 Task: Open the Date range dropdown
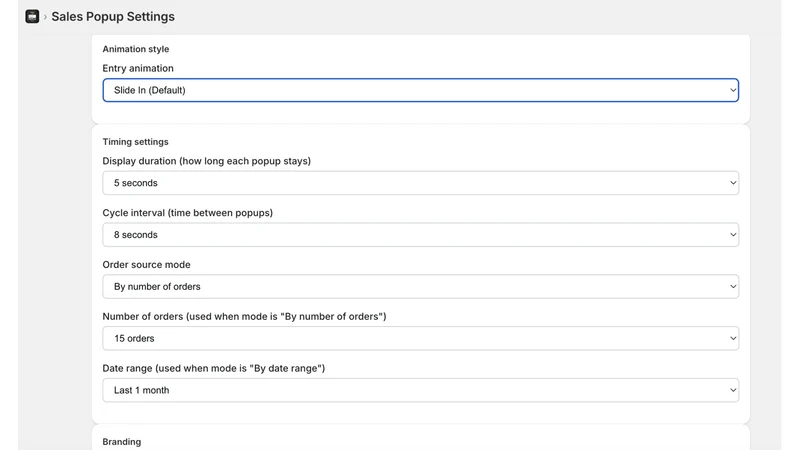(420, 390)
